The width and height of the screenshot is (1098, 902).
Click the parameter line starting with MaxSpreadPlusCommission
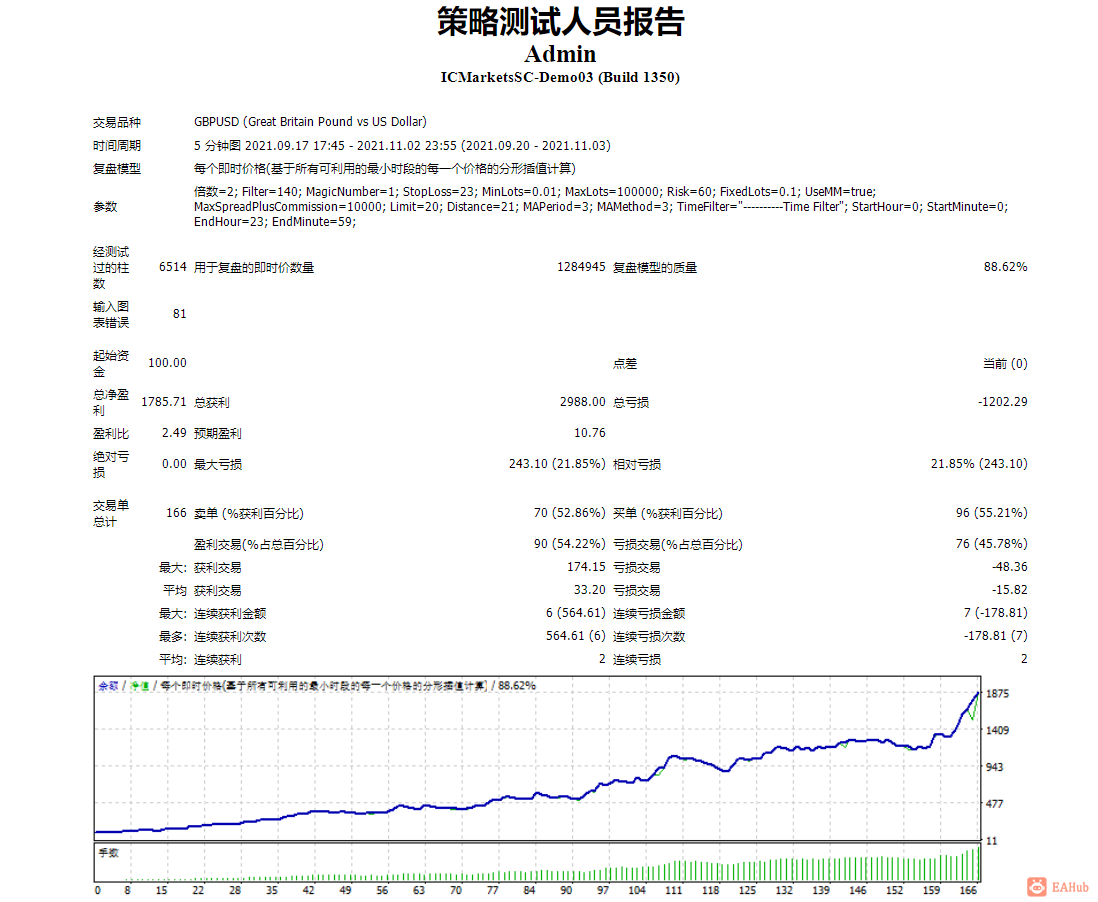[601, 207]
